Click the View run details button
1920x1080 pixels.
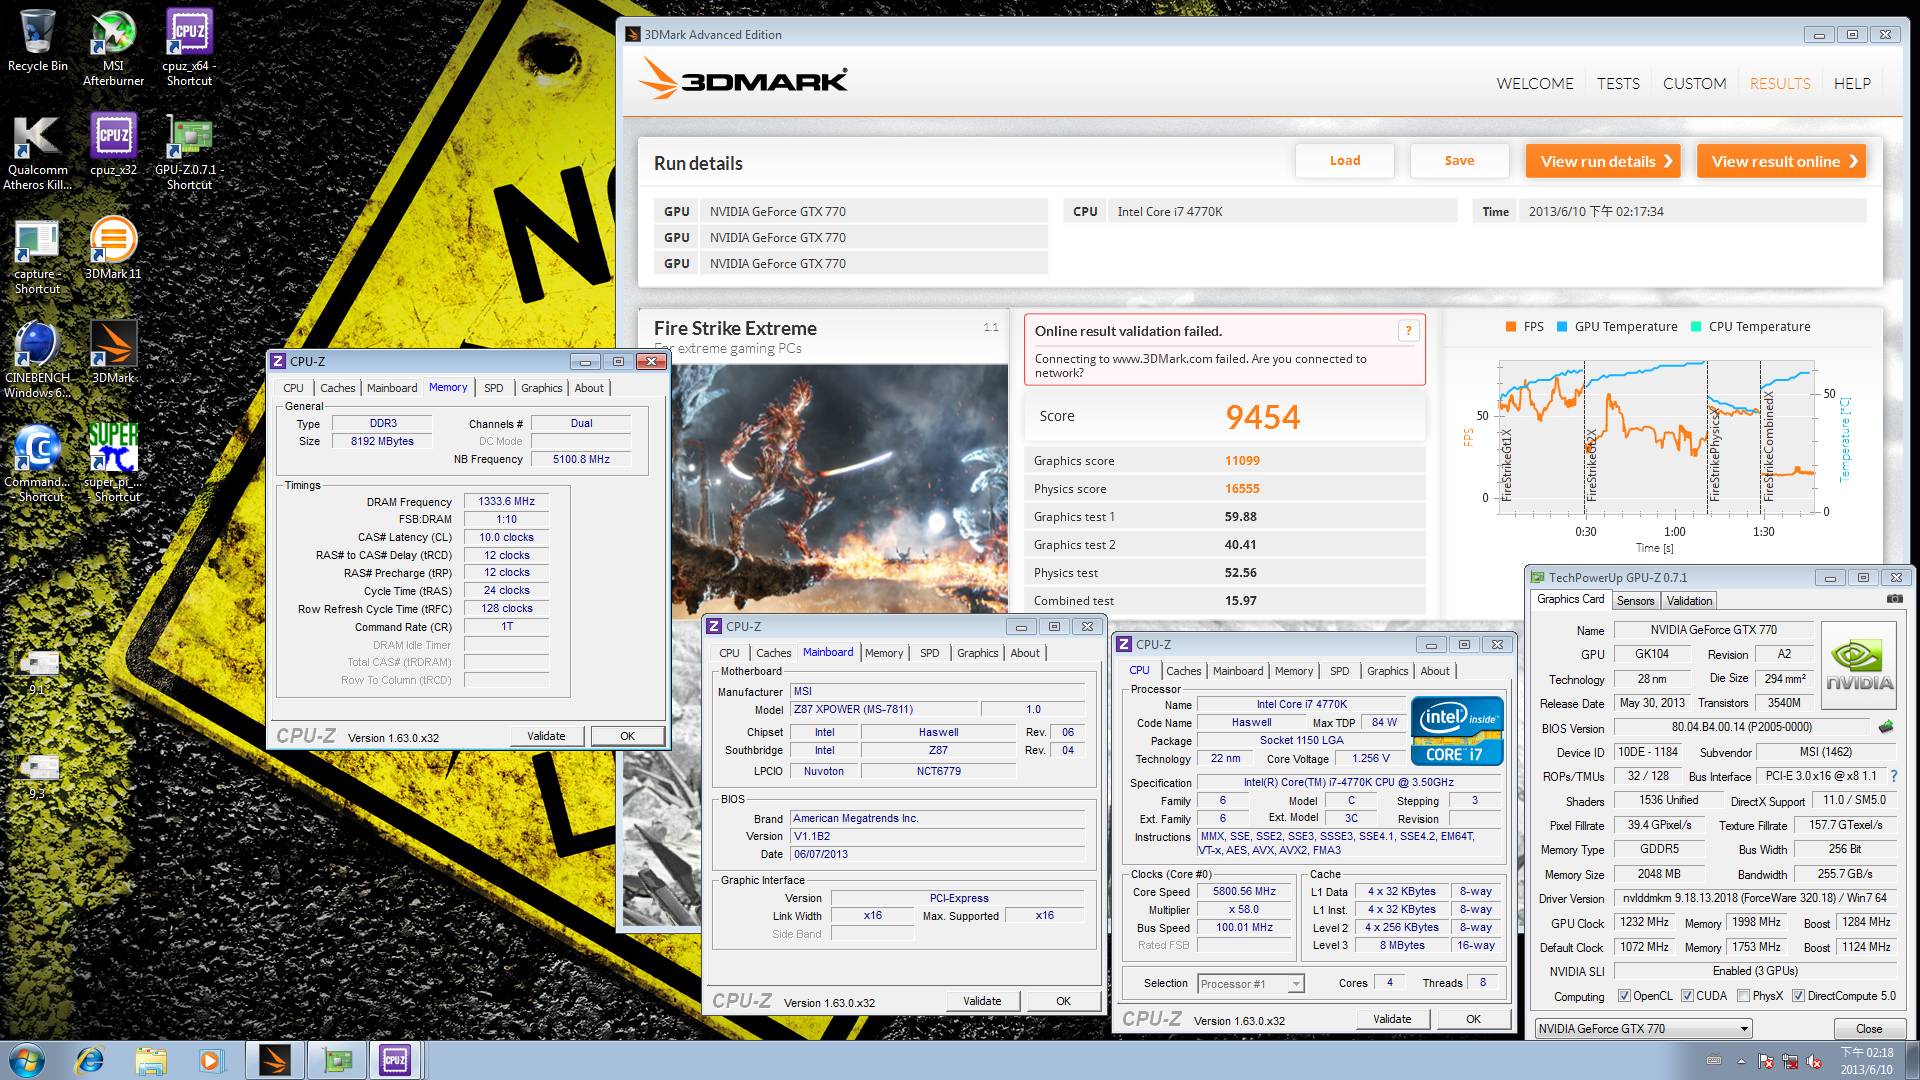(1603, 161)
